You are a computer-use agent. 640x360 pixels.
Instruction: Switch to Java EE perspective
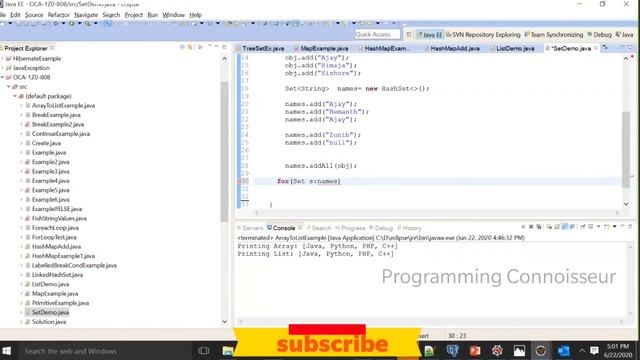pos(429,35)
